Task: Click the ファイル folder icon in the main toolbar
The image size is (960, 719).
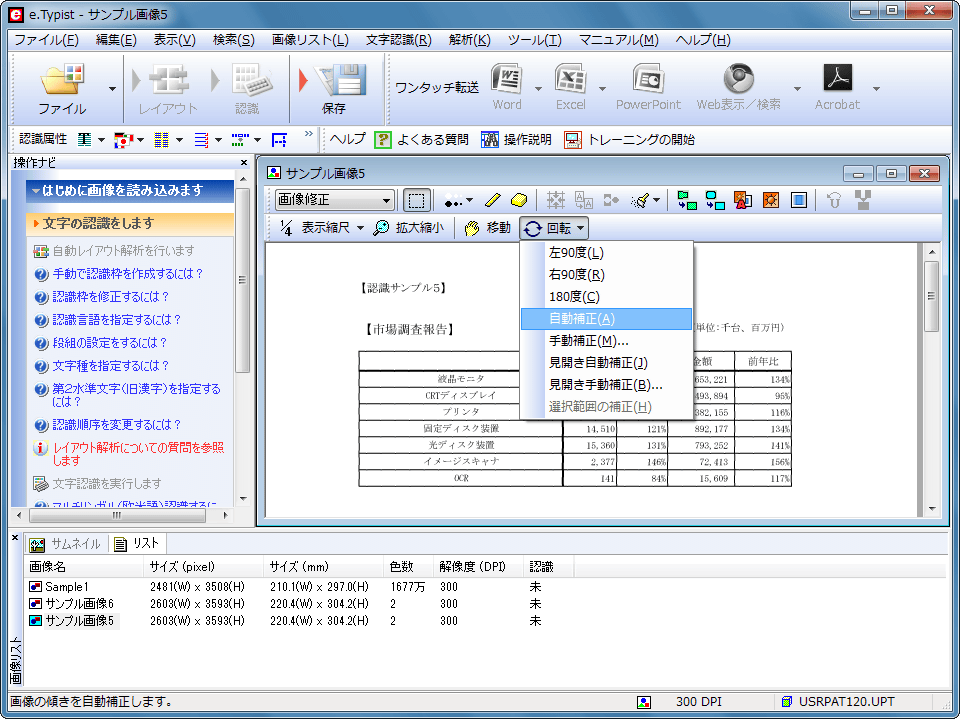Action: point(61,80)
